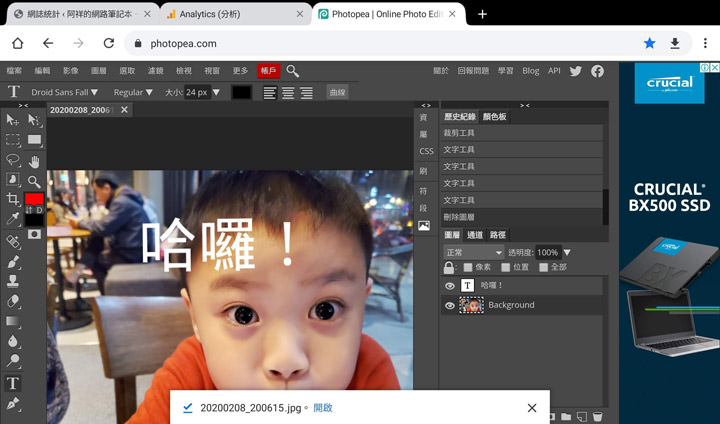This screenshot has height=424, width=720.
Task: Open font size arrow dropdown
Action: point(216,92)
